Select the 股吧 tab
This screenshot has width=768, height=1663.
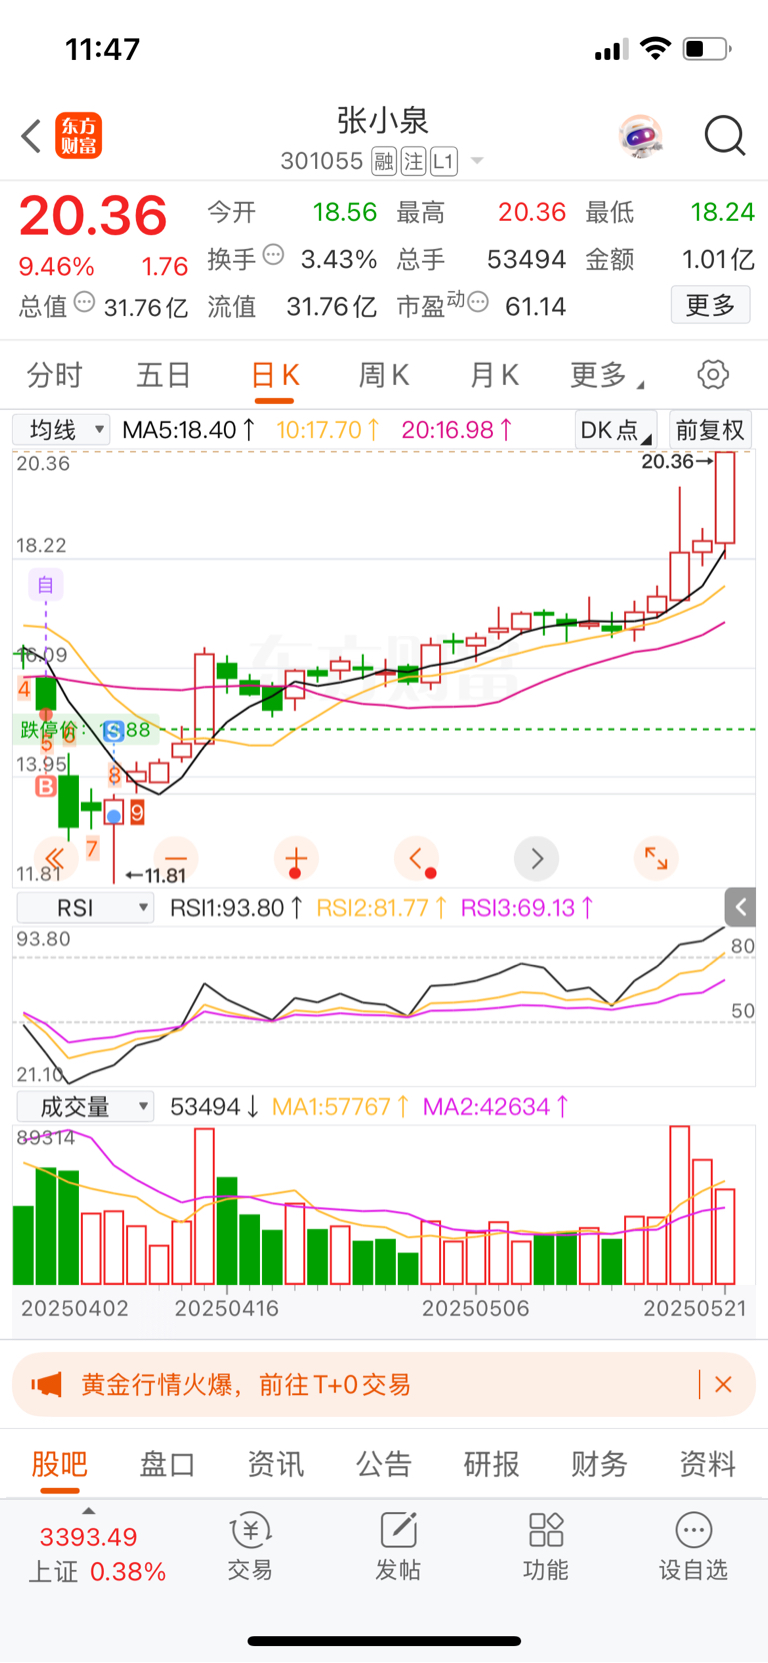(x=59, y=1464)
